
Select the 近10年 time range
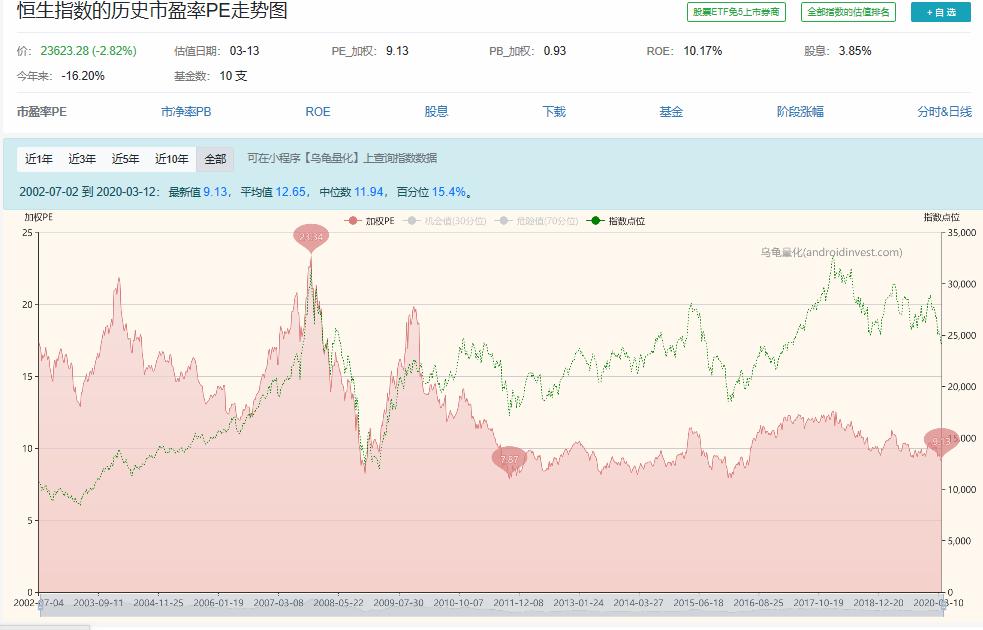point(172,159)
